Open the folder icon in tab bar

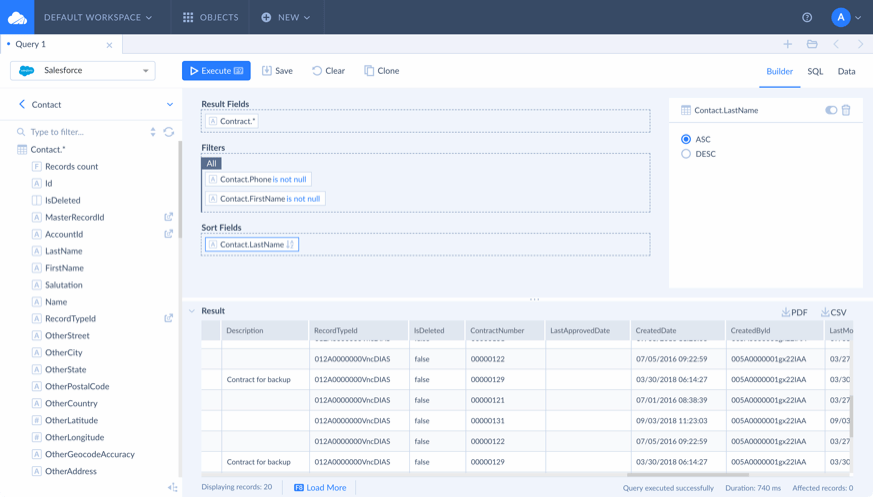812,44
